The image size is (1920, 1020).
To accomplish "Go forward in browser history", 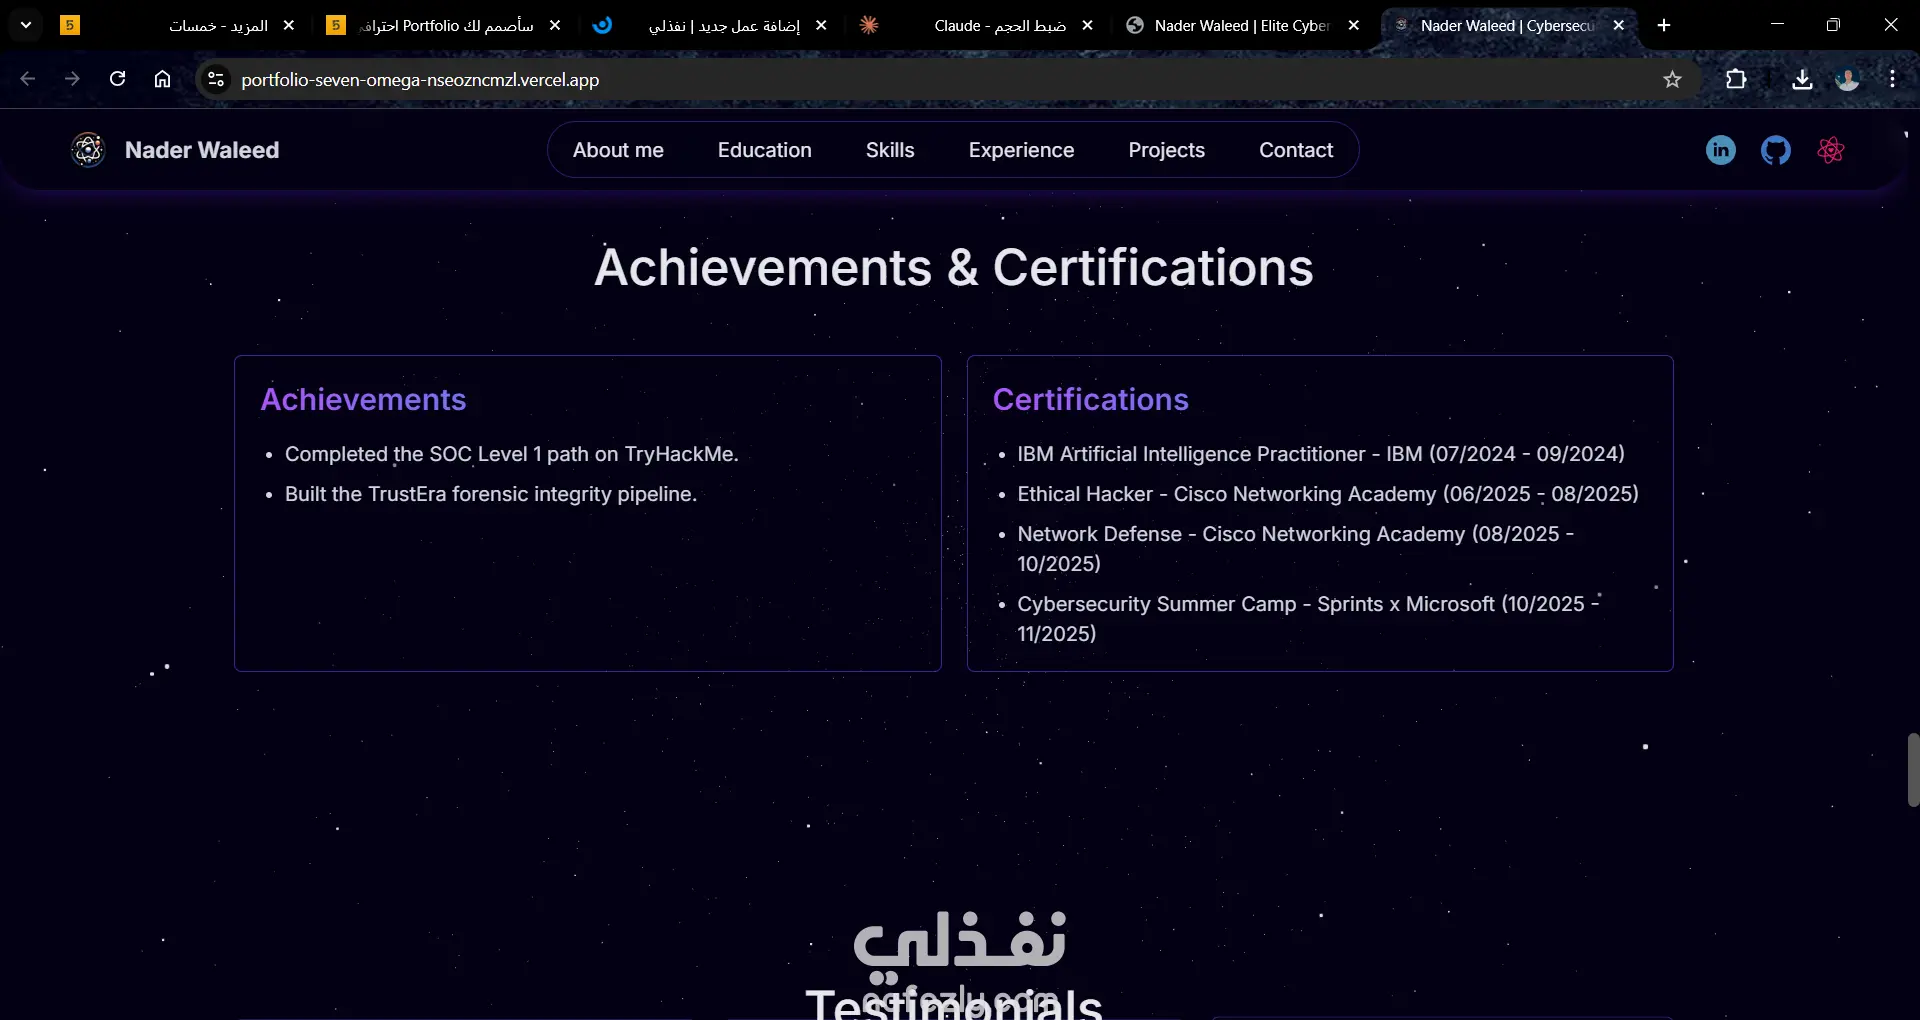I will point(72,79).
